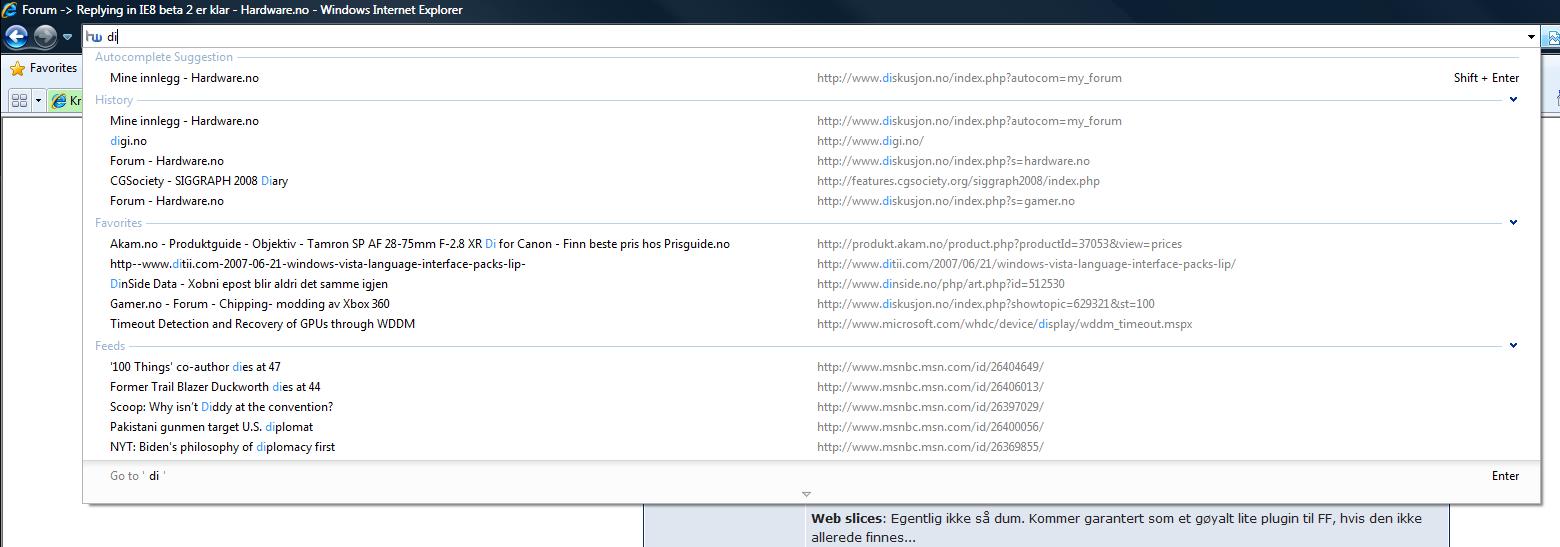1560x547 pixels.
Task: Click URL diskusjon.no showtopic=629321
Action: pos(985,304)
